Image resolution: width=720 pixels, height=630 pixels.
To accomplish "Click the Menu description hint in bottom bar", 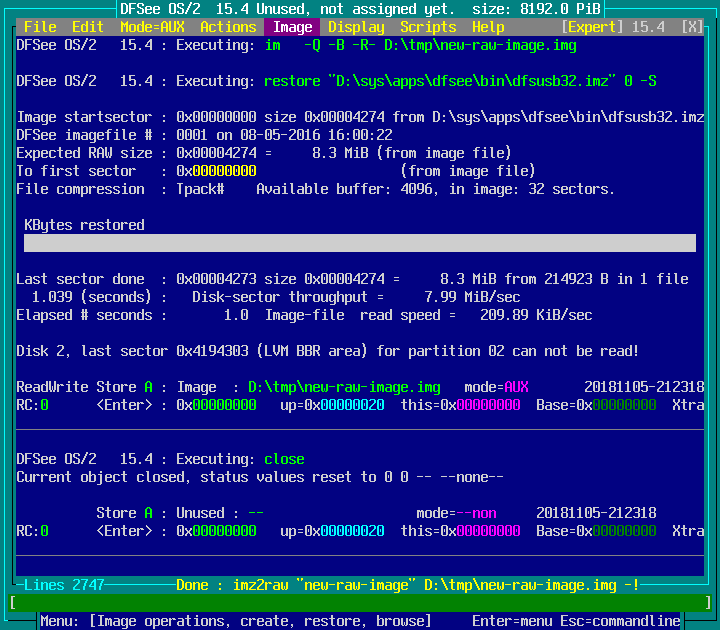I will click(236, 621).
